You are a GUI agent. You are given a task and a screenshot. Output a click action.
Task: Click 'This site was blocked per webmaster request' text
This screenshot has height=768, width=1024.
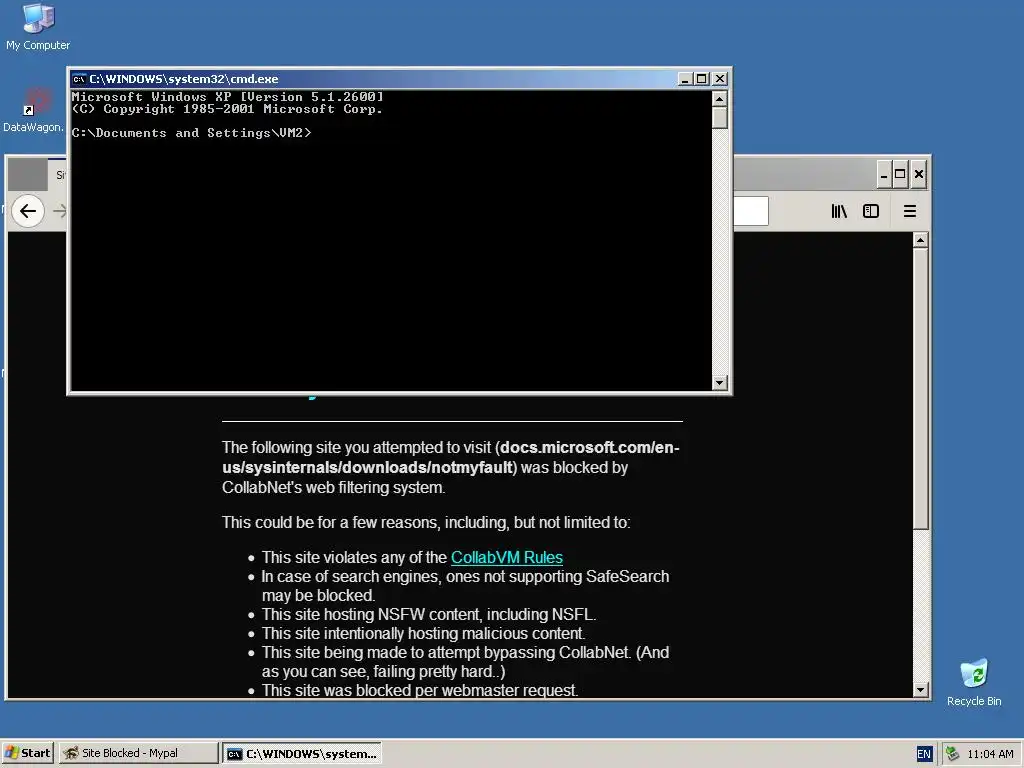420,690
